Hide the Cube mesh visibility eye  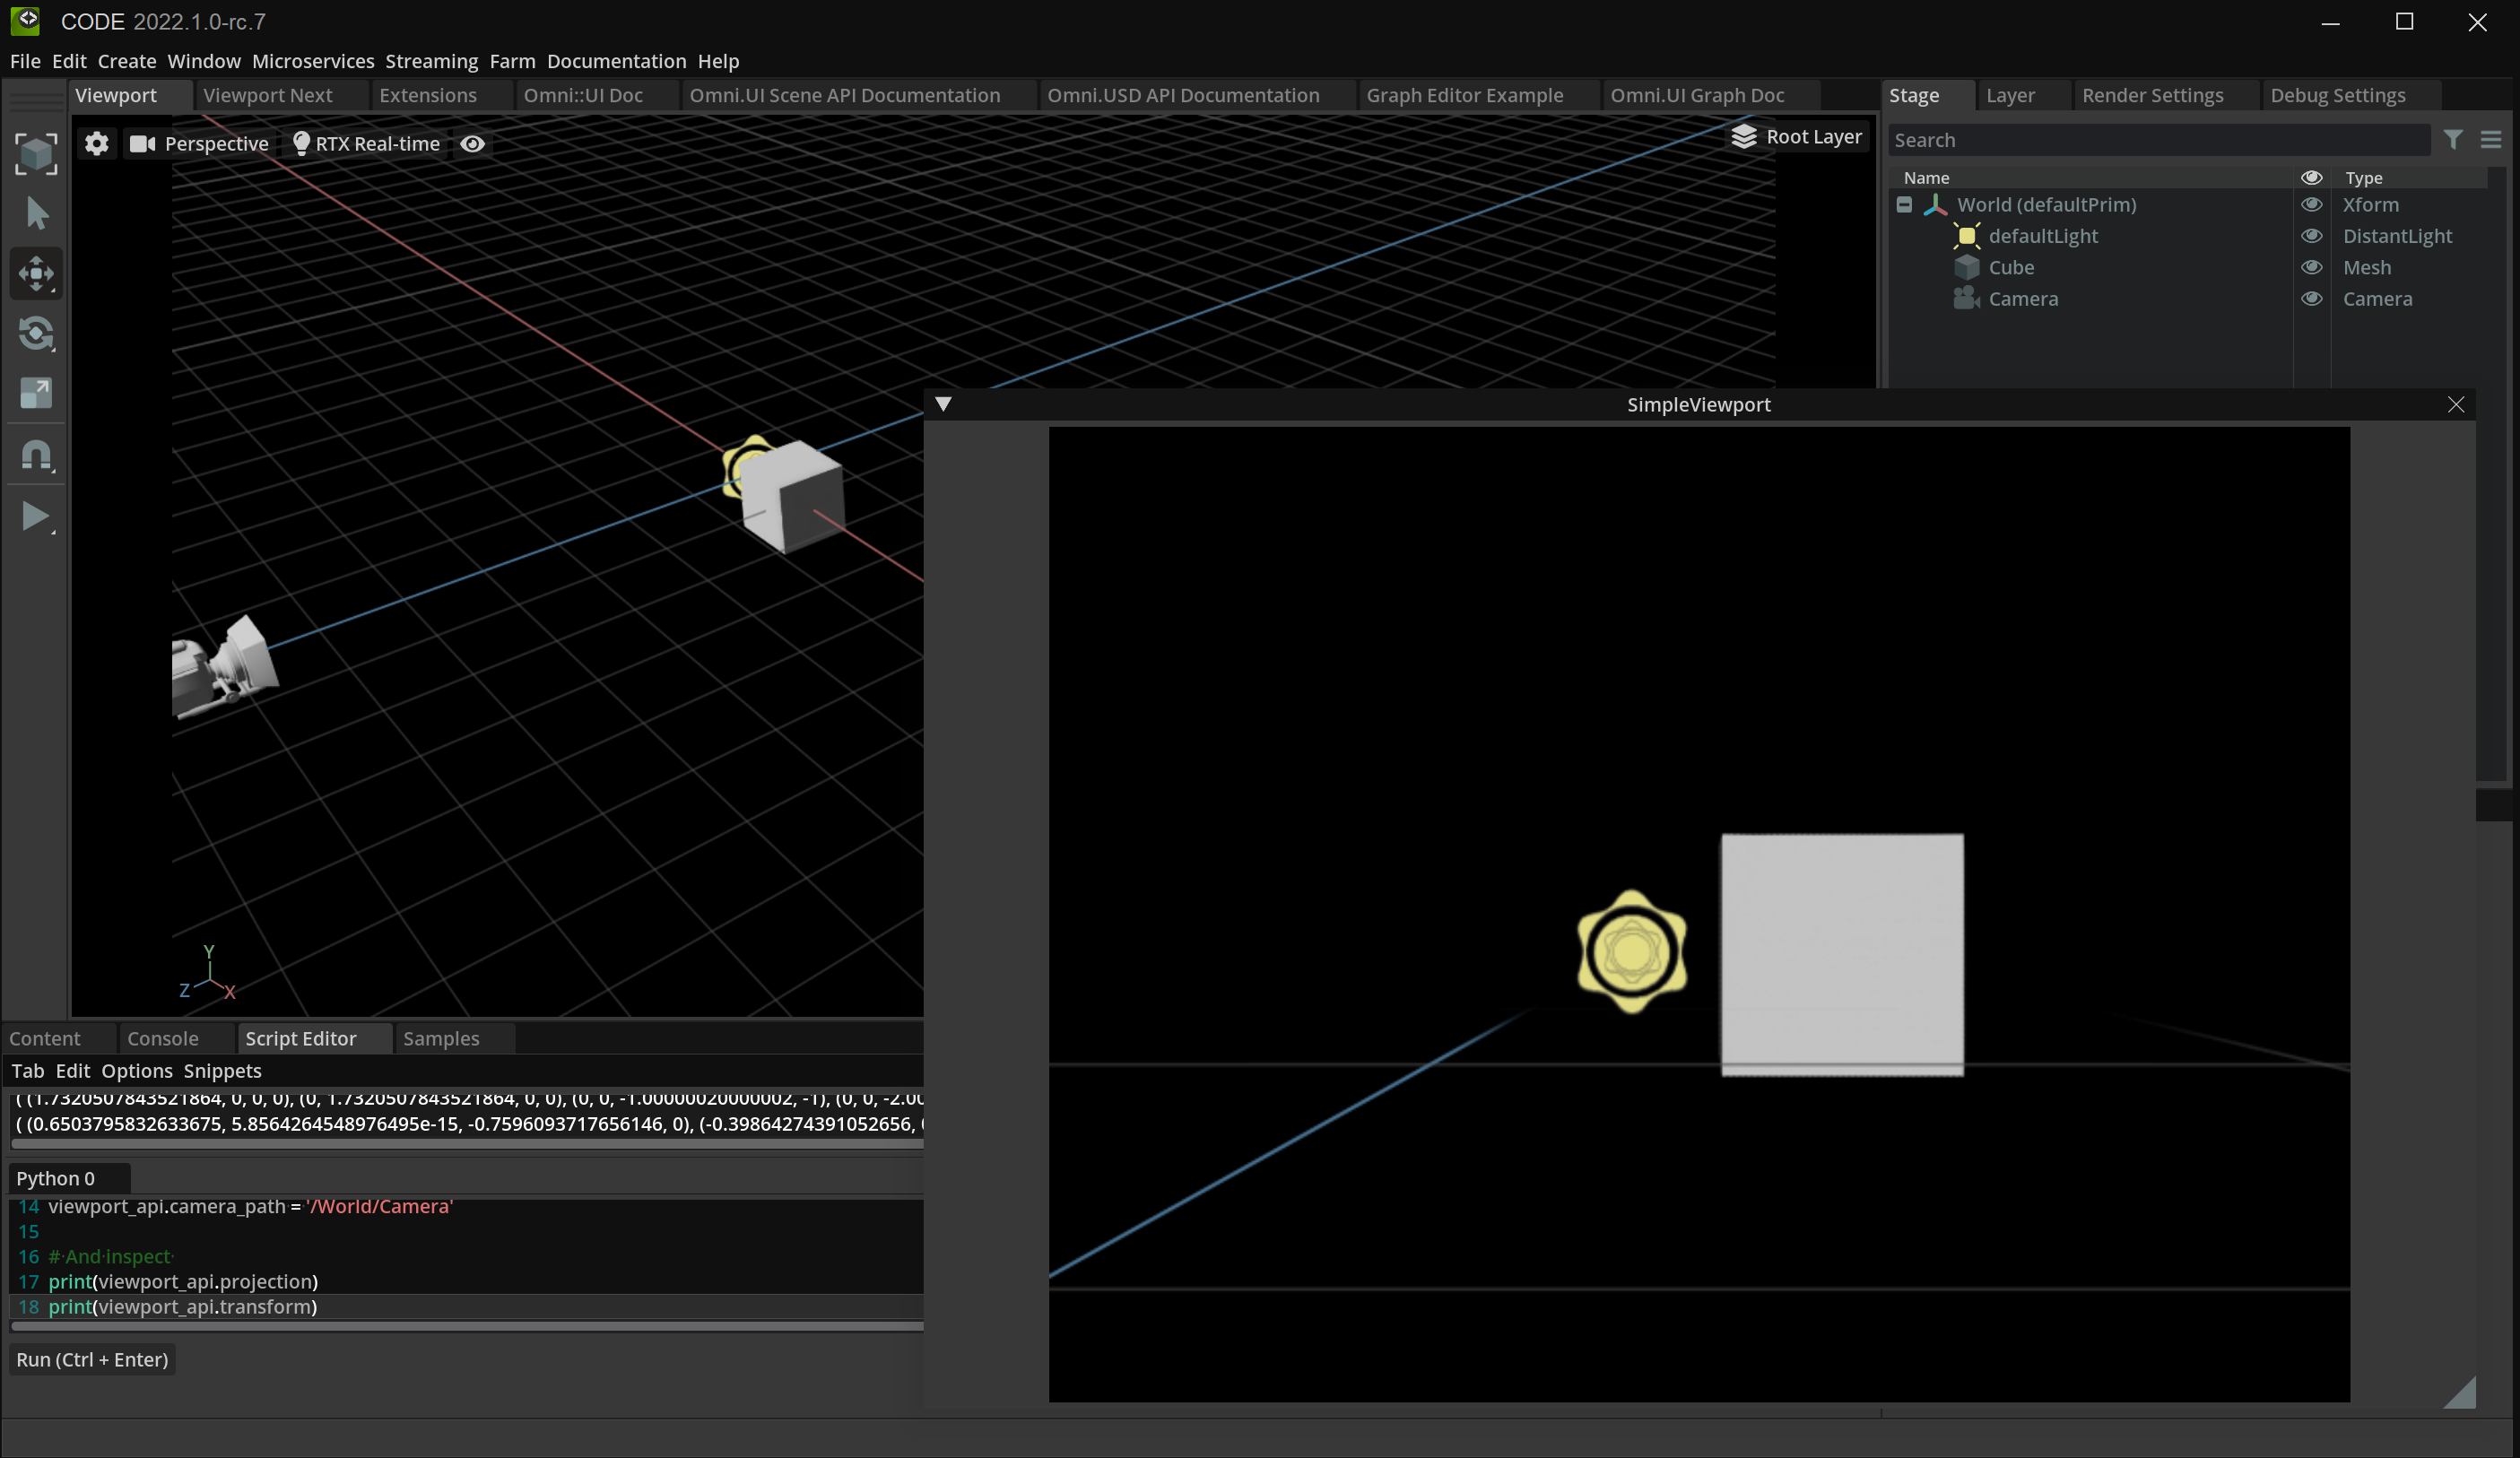pyautogui.click(x=2311, y=267)
